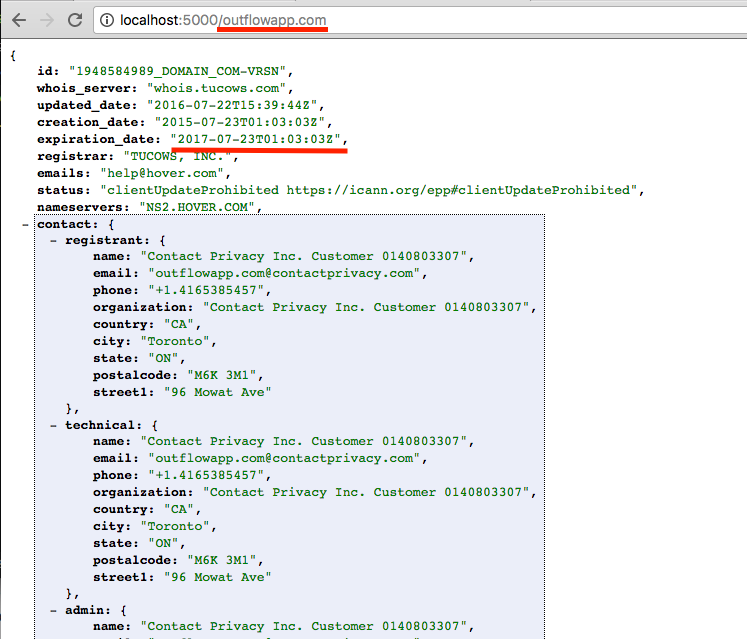Focus the address bar URL field
The width and height of the screenshot is (747, 639).
420,20
